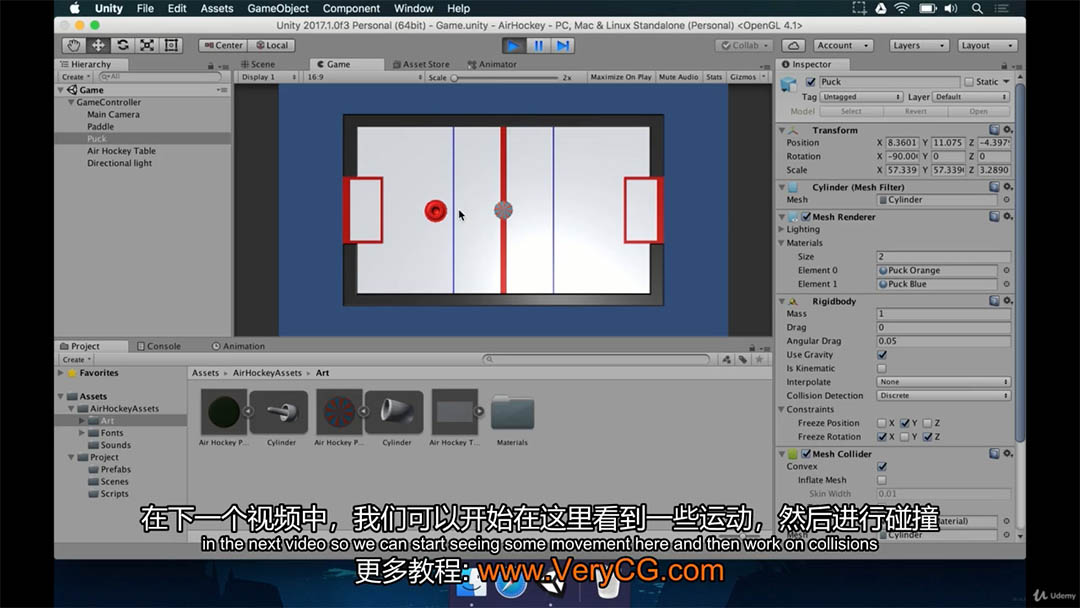Adjust the Game view Scale slider
Screen dimensions: 1080x608
coord(454,77)
